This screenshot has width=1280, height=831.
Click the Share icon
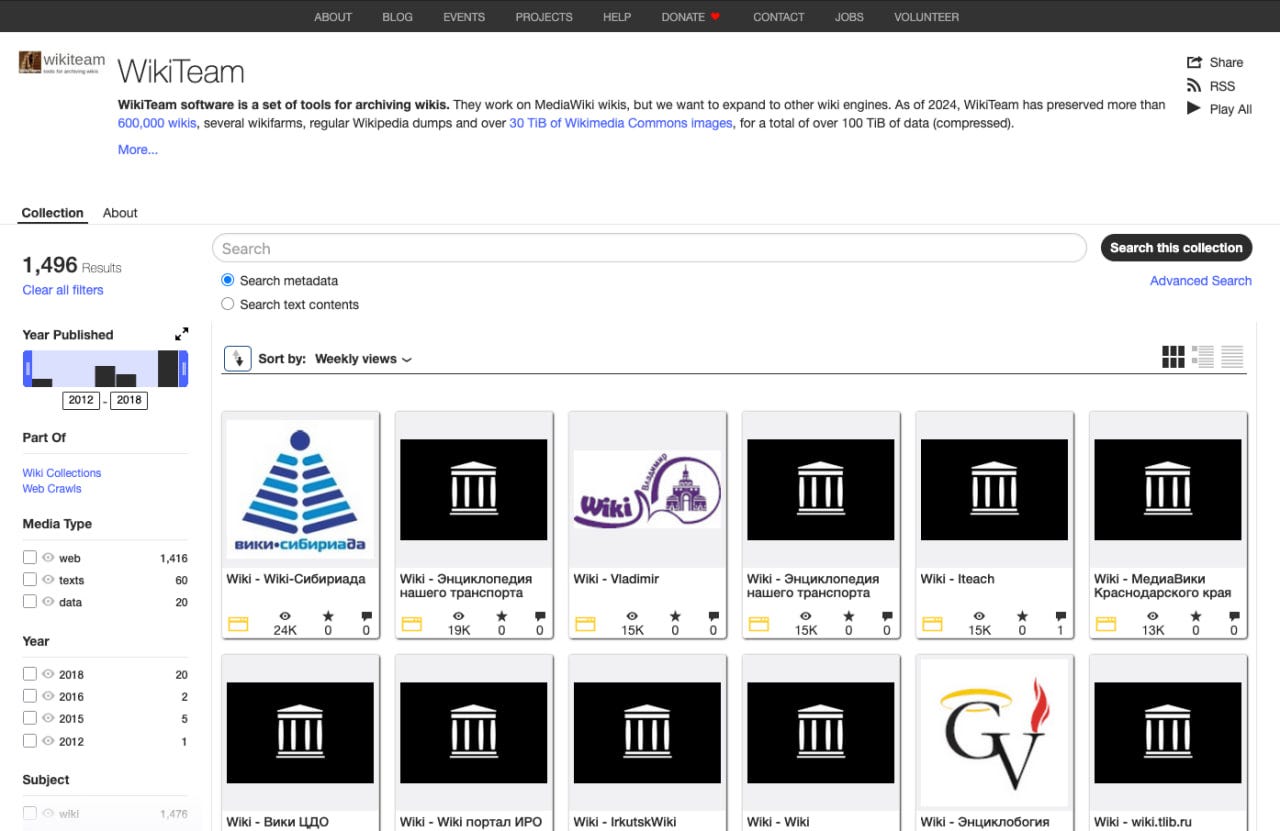[x=1194, y=62]
